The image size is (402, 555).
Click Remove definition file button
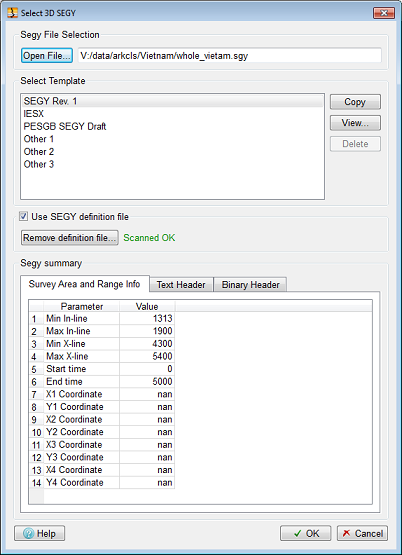click(70, 238)
